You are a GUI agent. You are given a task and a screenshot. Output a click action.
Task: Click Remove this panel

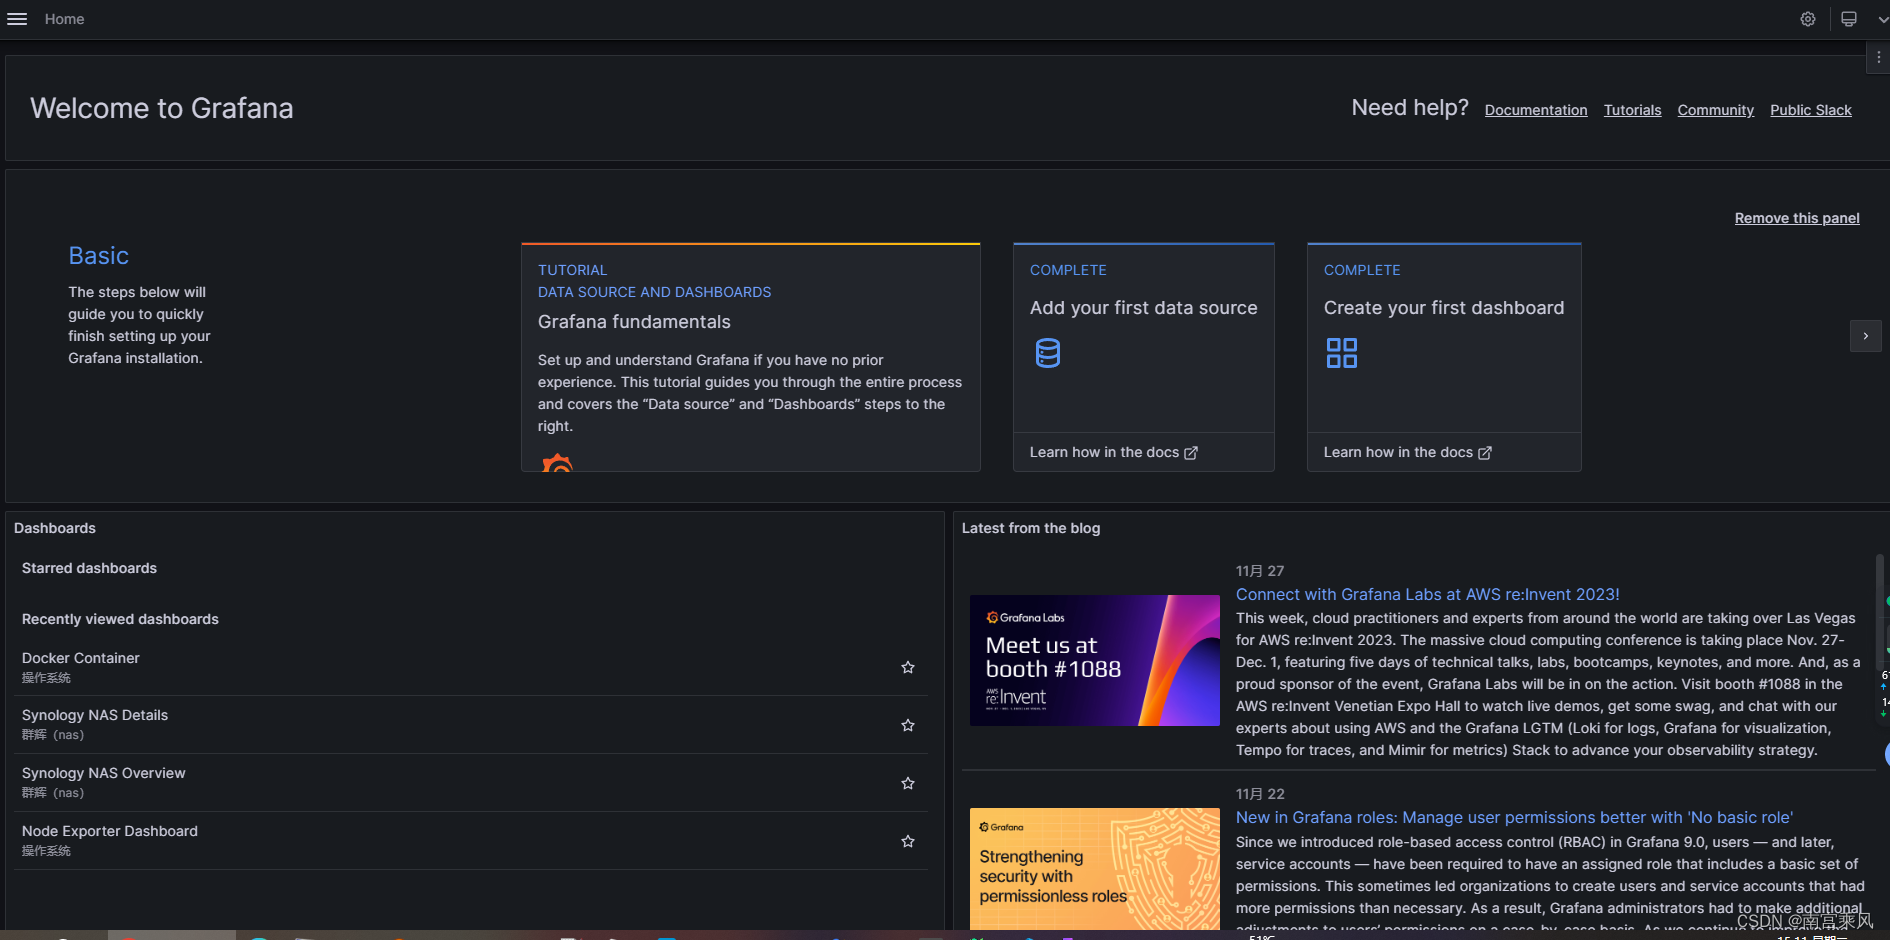(1797, 218)
